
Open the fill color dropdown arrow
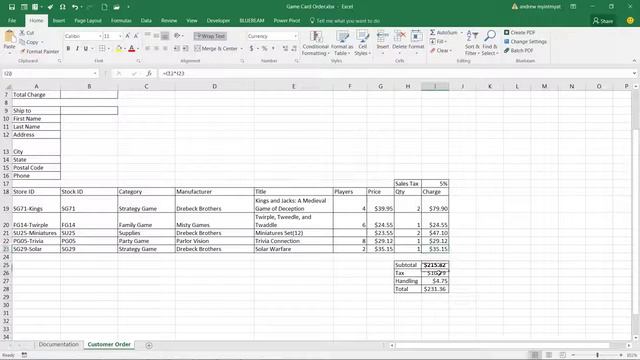(124, 49)
